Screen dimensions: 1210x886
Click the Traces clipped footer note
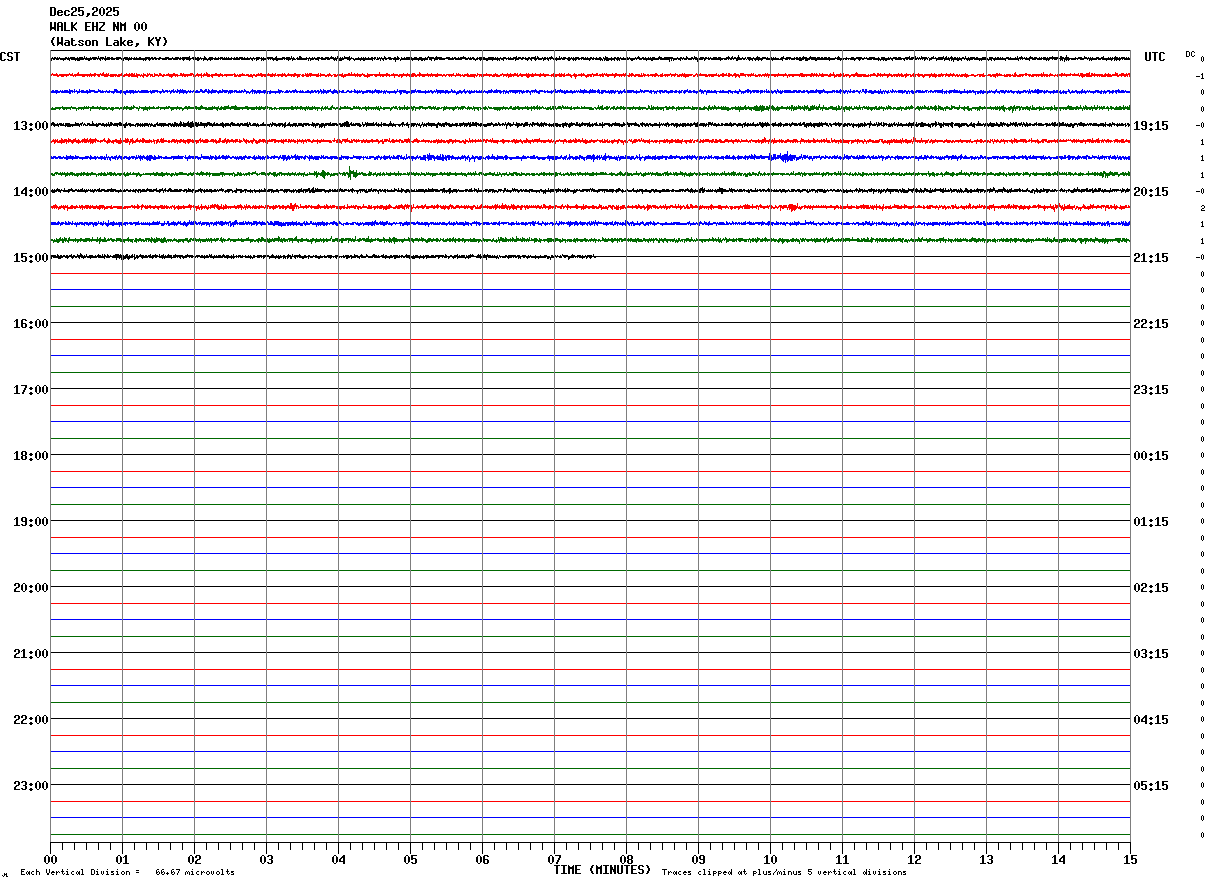point(784,873)
